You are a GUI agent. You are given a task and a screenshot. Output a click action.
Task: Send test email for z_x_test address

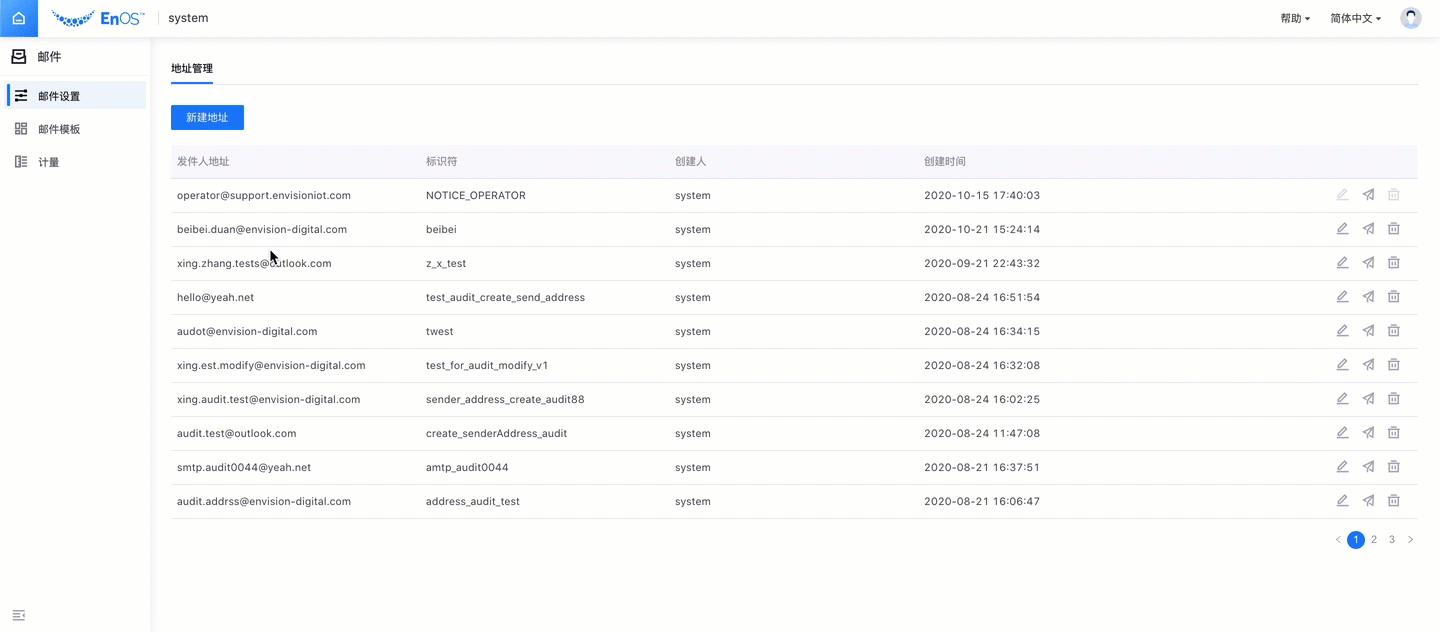pos(1368,263)
